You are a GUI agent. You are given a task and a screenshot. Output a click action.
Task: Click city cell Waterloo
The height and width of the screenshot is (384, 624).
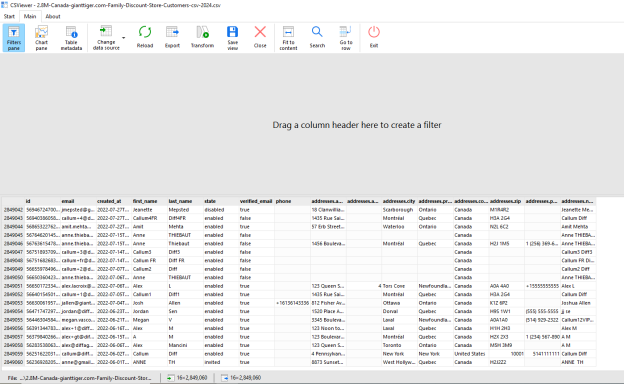point(400,227)
